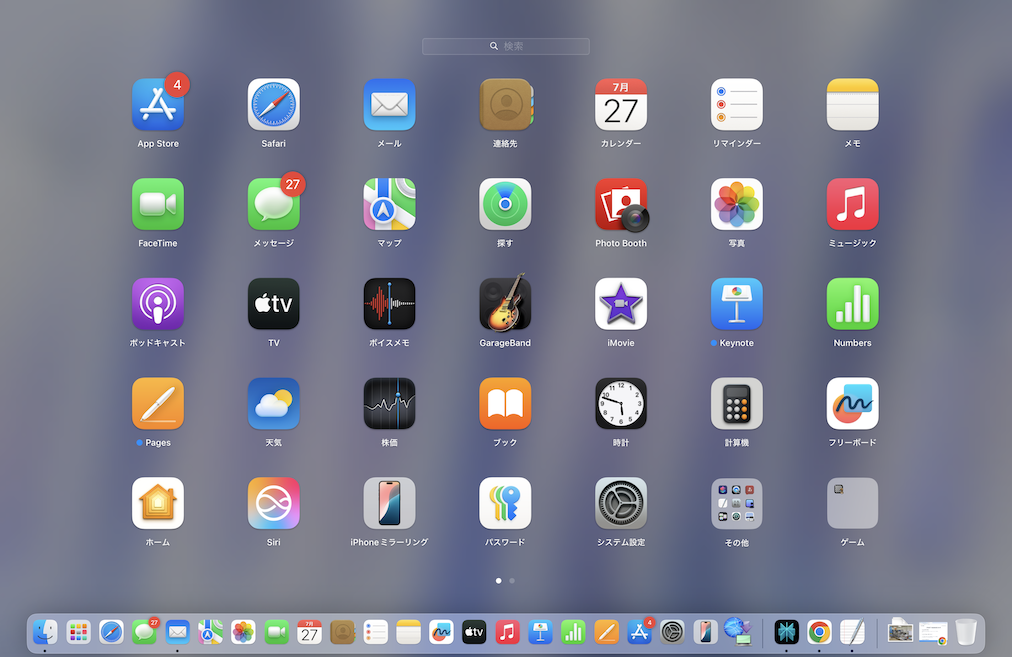Launch GarageBand
The width and height of the screenshot is (1012, 657).
pyautogui.click(x=505, y=303)
